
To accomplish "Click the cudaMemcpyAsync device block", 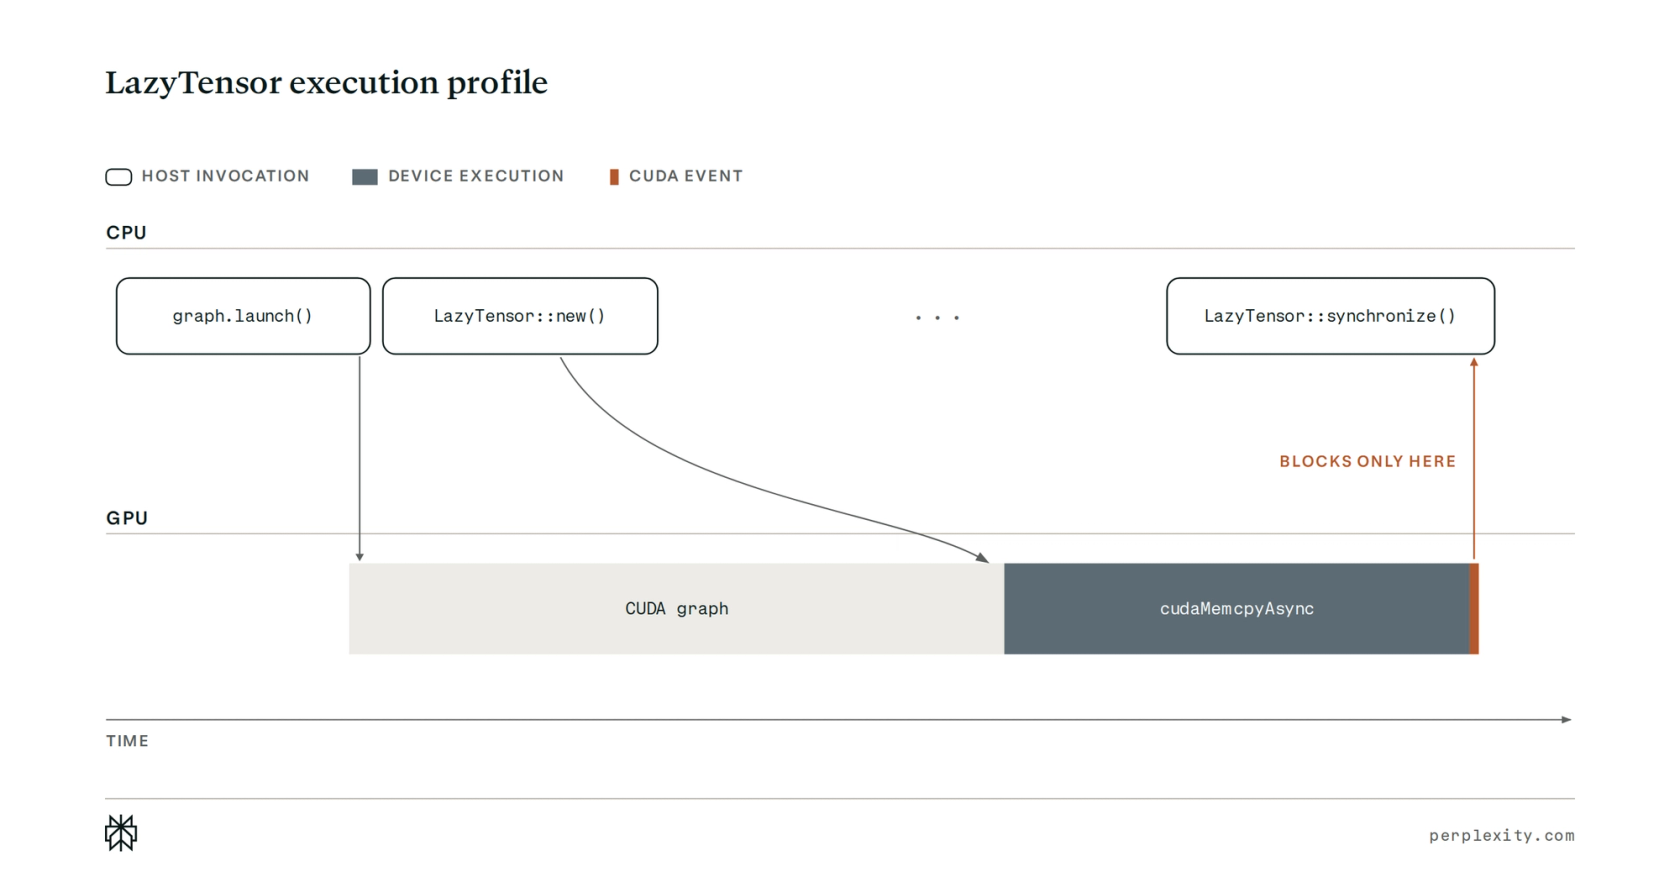I will 1237,609.
